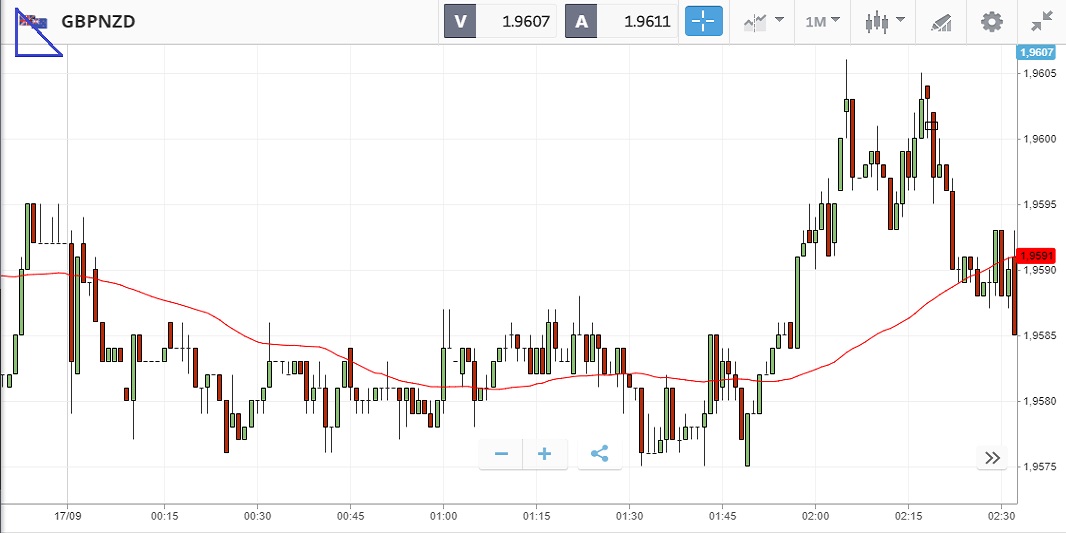Open the chart indicators dropdown
This screenshot has height=533, width=1066.
coord(763,21)
